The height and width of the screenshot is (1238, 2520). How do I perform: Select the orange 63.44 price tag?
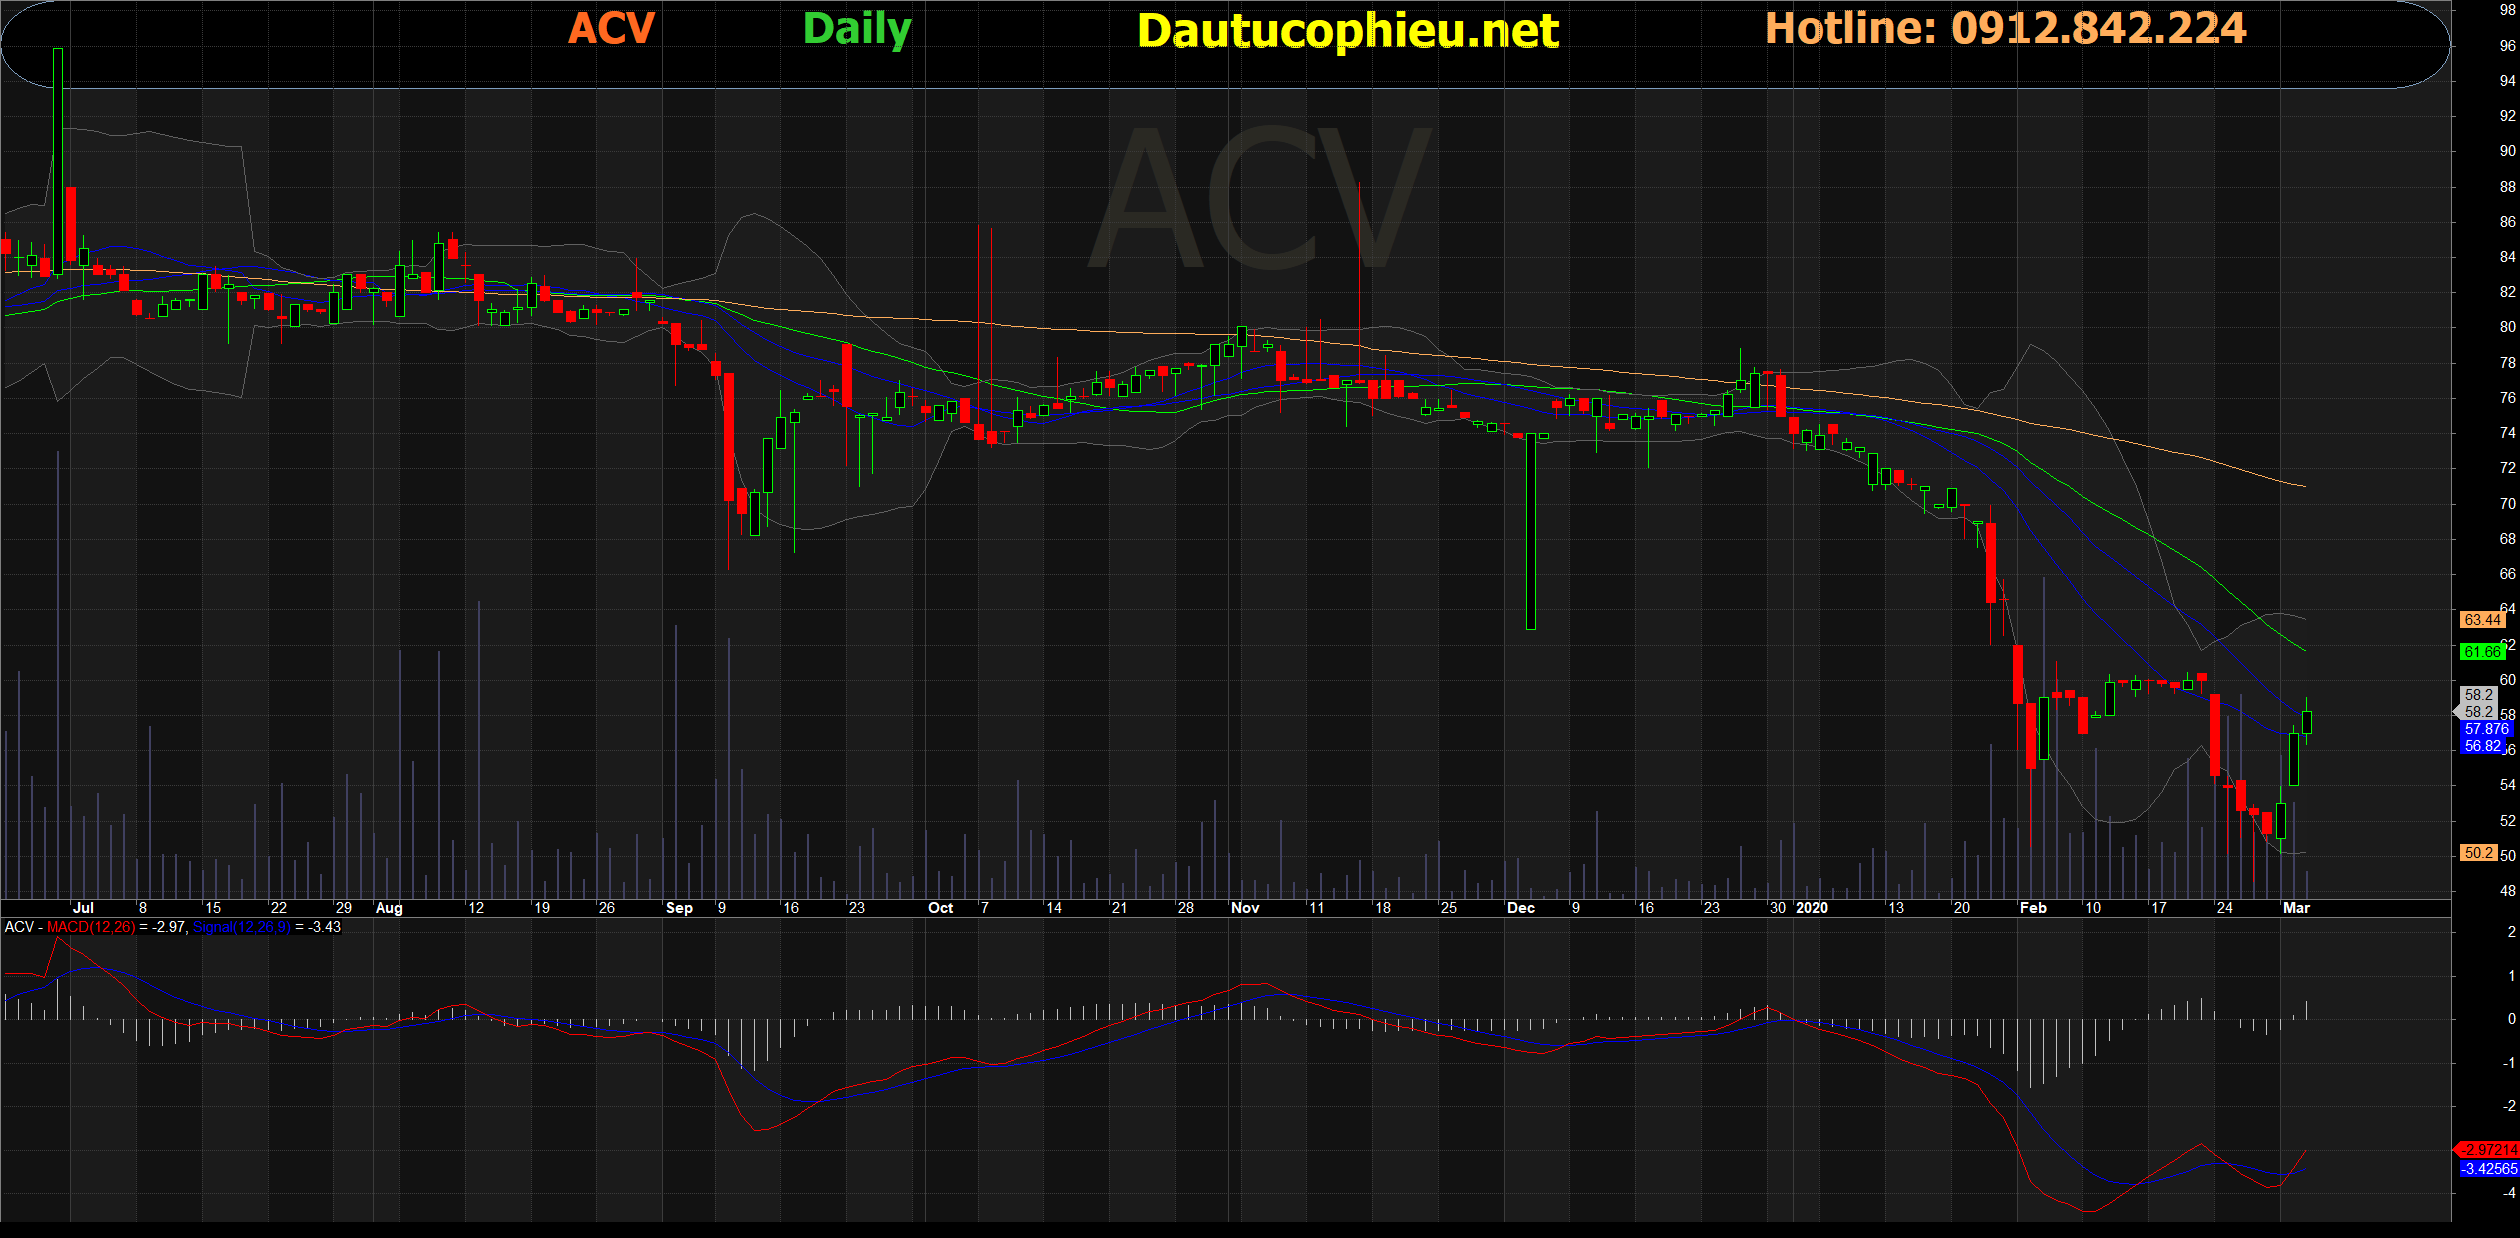pyautogui.click(x=2481, y=620)
